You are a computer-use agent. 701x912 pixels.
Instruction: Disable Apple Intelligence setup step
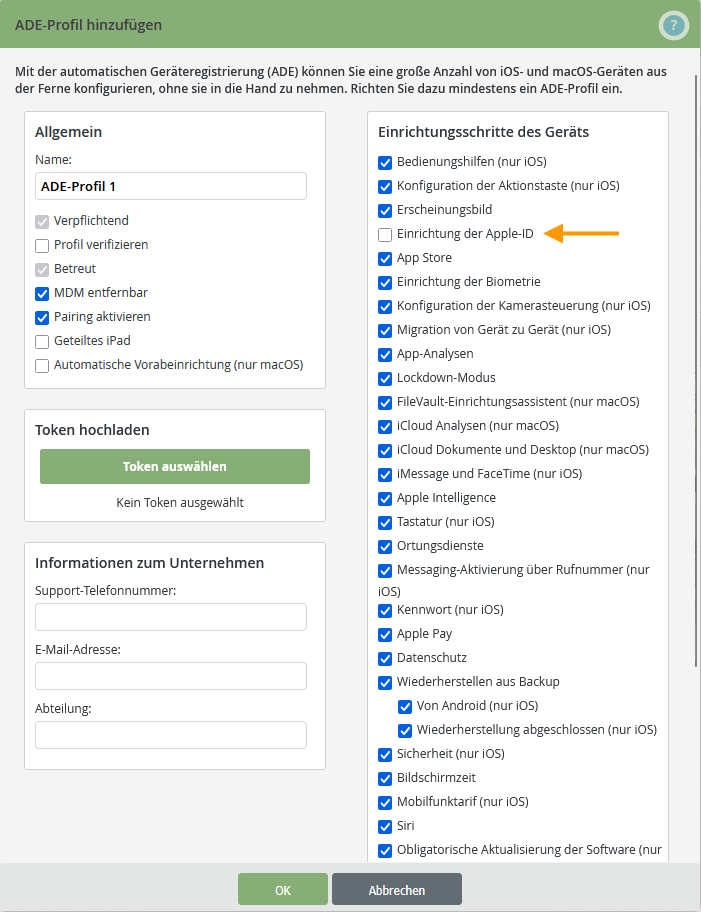384,498
